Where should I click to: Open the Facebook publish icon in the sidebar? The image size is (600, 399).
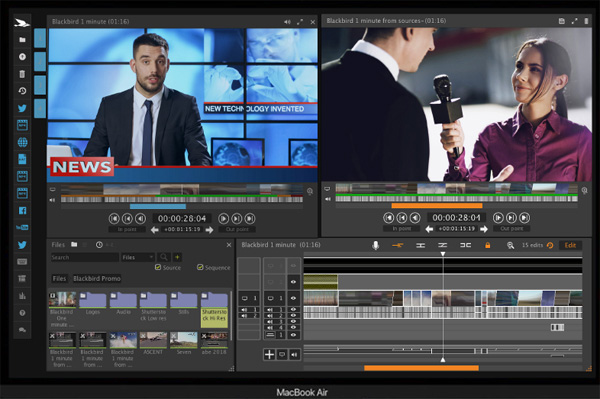point(22,210)
